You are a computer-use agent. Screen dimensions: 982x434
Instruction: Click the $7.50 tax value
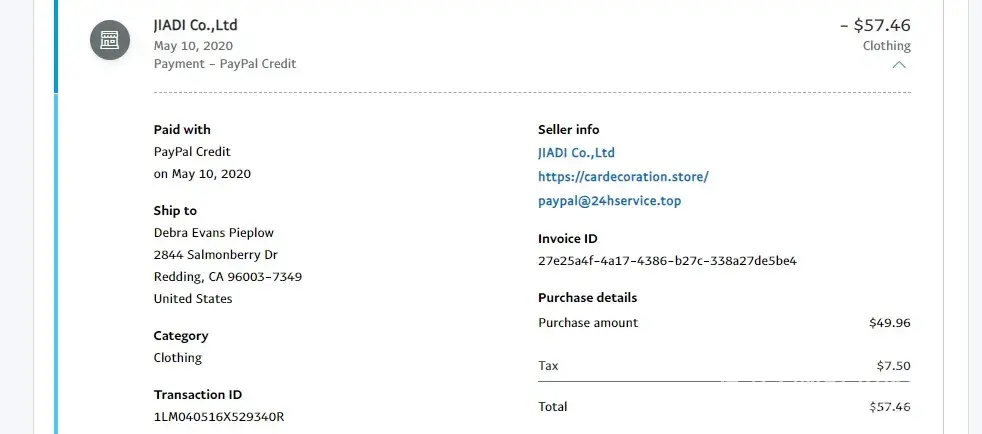coord(893,366)
